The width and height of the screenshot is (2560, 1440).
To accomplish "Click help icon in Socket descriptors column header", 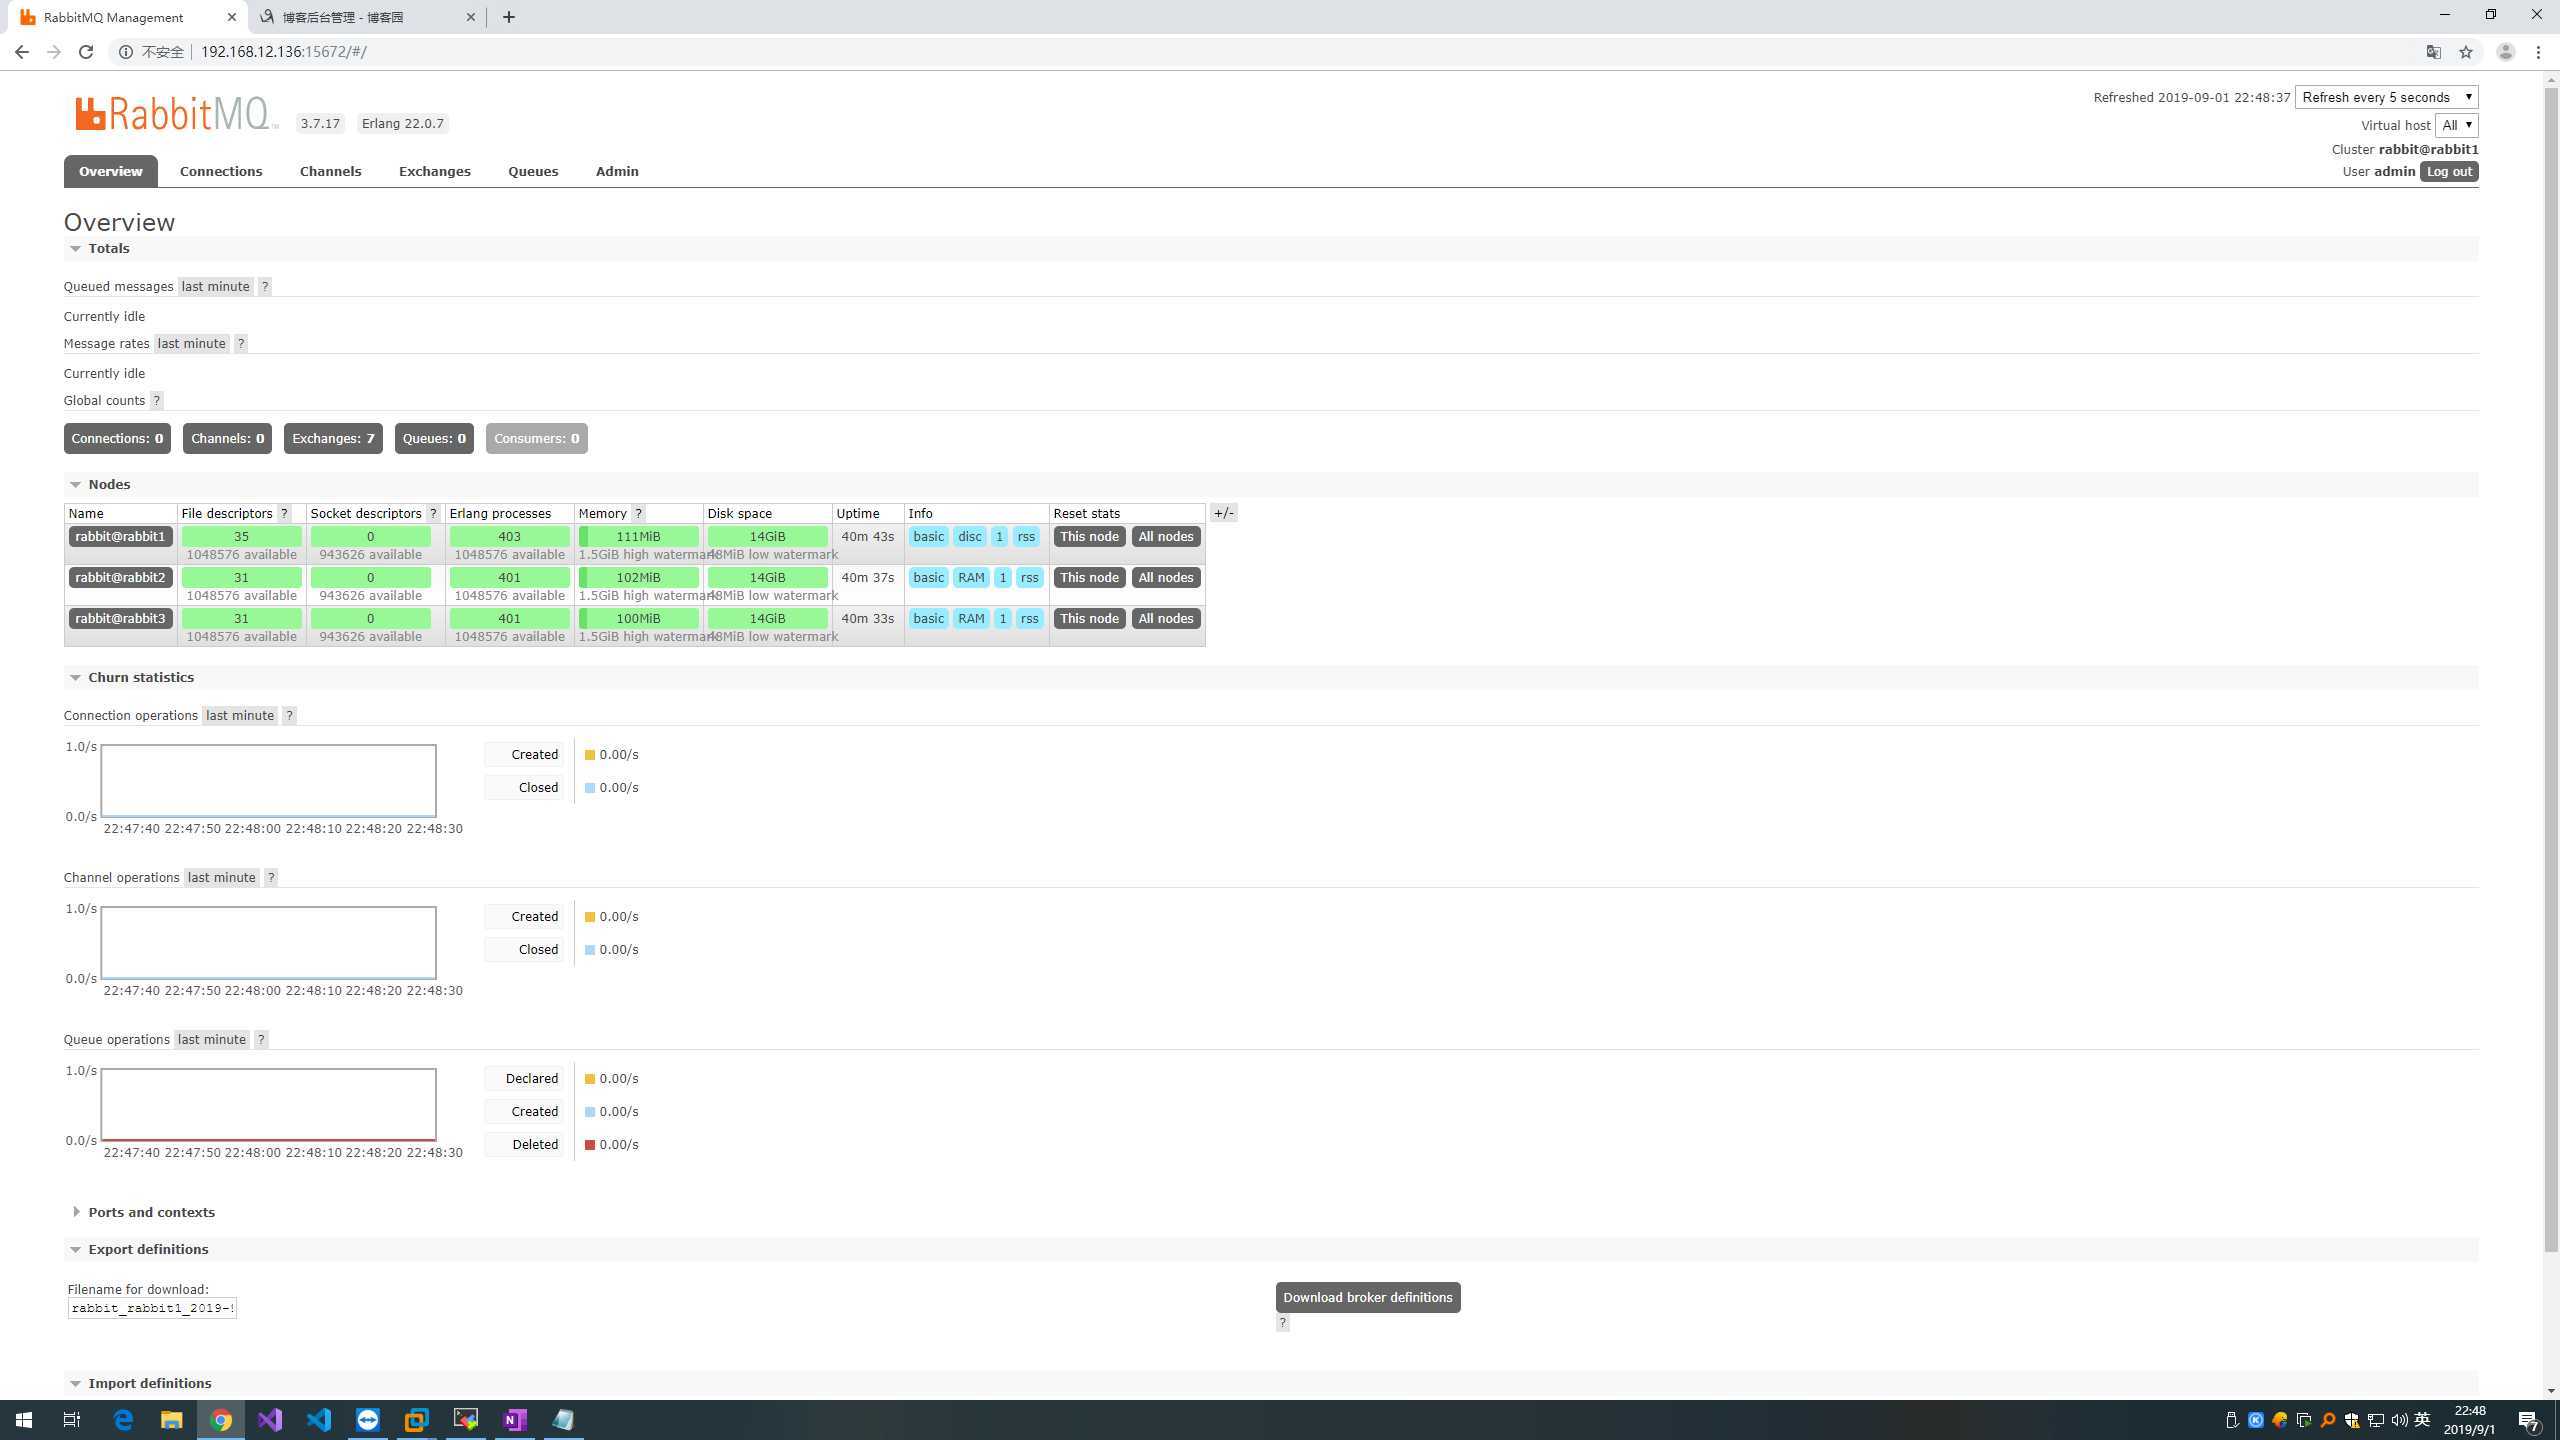I will [x=433, y=513].
